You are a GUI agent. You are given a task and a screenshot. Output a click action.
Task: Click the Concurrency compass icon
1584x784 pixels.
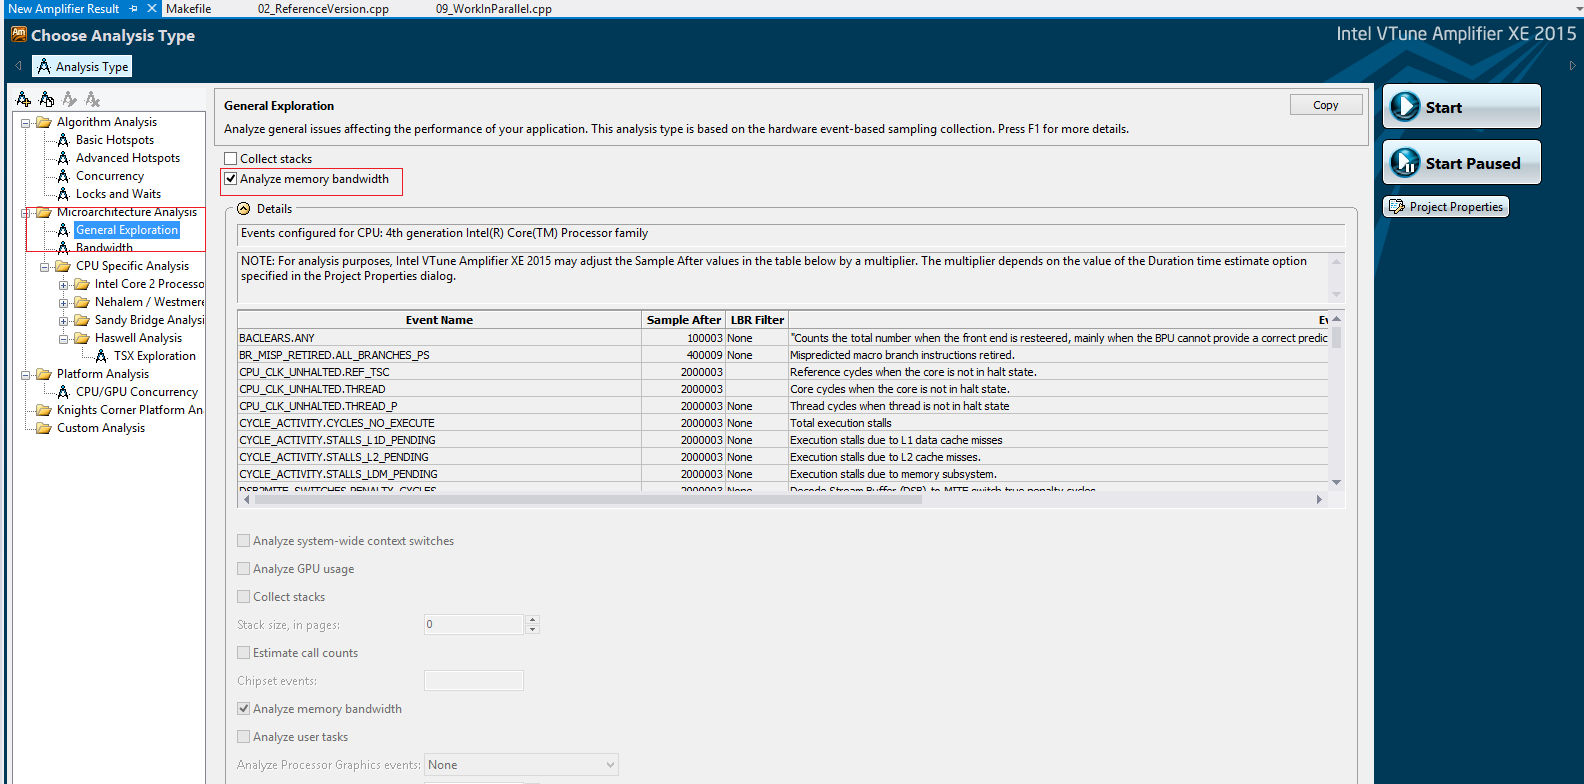point(63,176)
